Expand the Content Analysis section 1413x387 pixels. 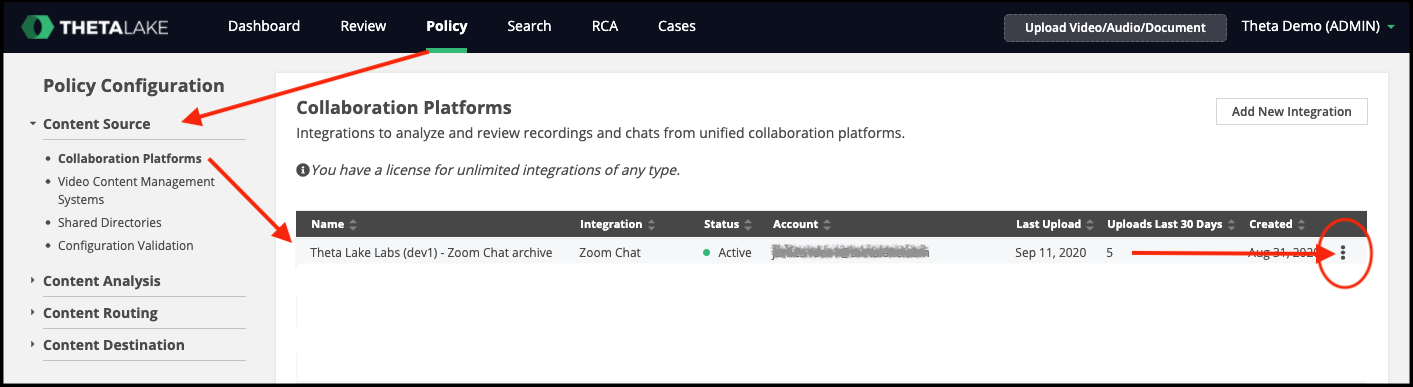(101, 281)
